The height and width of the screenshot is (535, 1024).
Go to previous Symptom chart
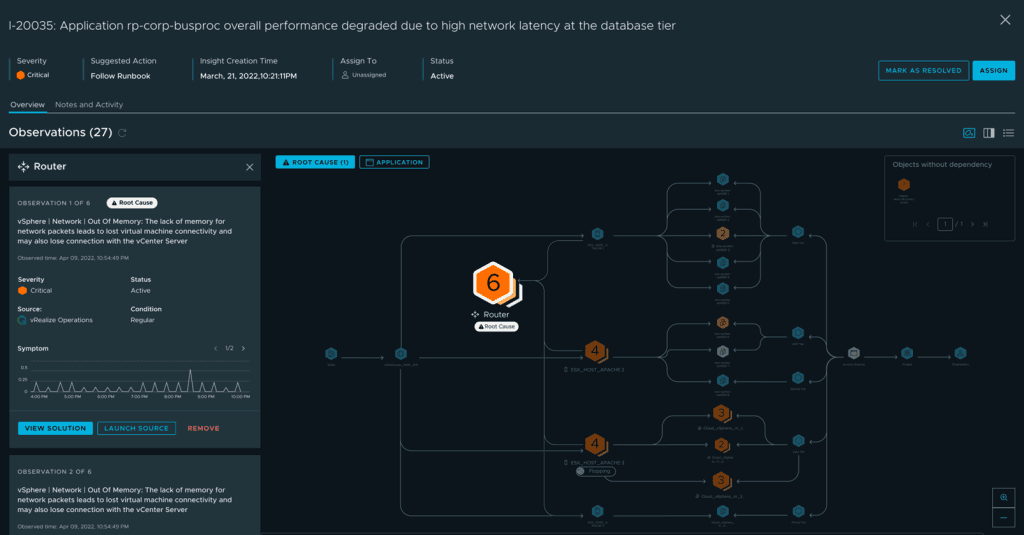pyautogui.click(x=216, y=348)
